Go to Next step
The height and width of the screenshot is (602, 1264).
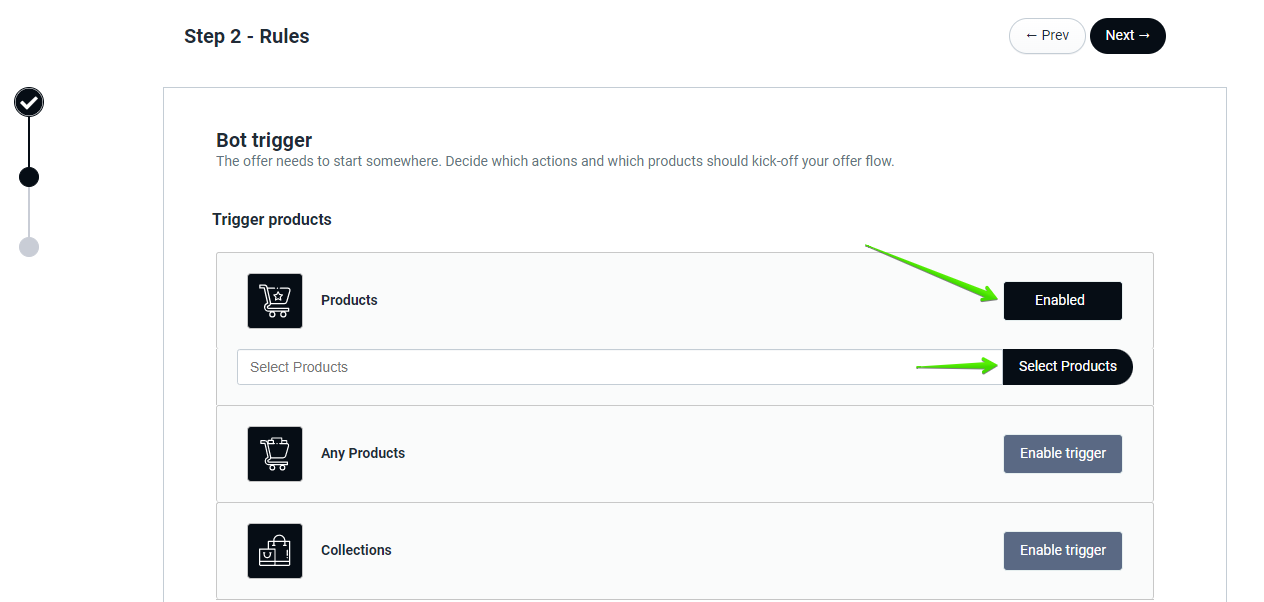click(1127, 36)
